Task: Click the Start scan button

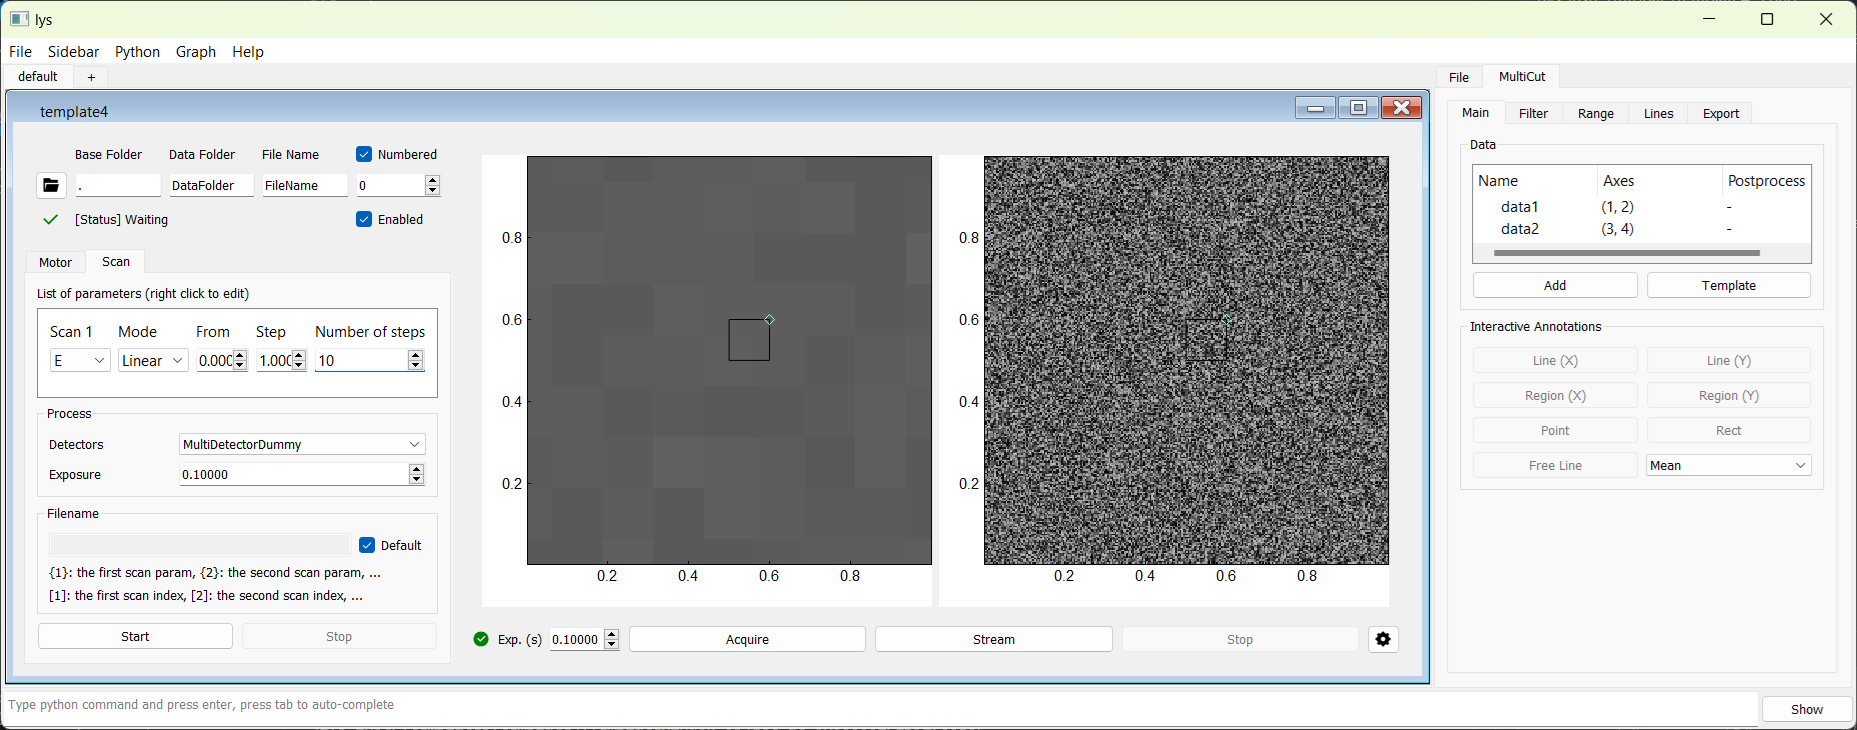Action: 135,637
